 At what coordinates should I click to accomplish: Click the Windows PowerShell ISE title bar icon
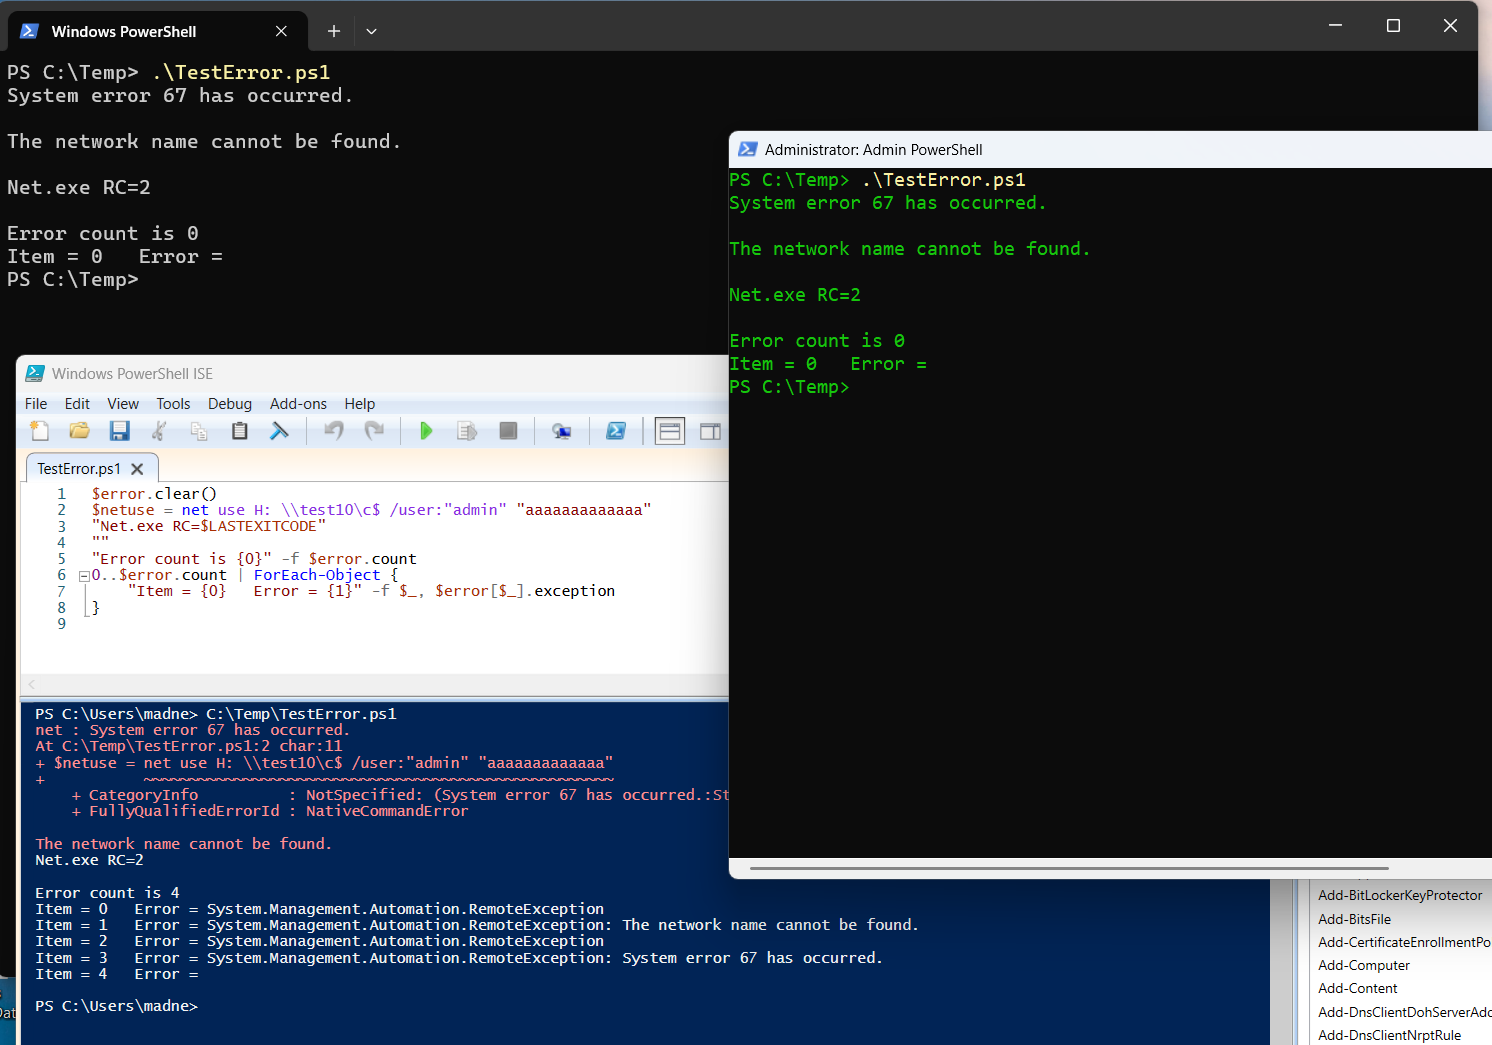click(35, 373)
